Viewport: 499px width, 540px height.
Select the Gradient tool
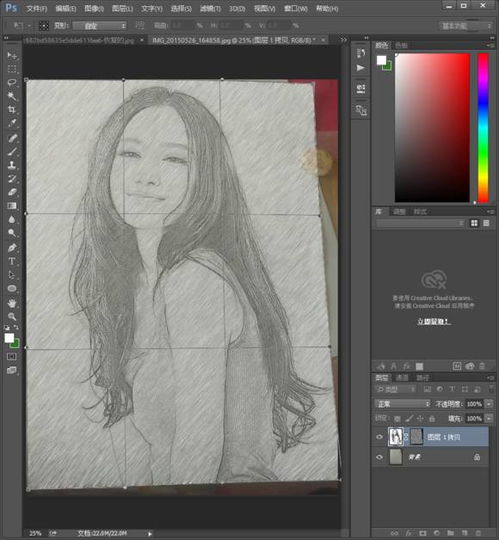12,206
